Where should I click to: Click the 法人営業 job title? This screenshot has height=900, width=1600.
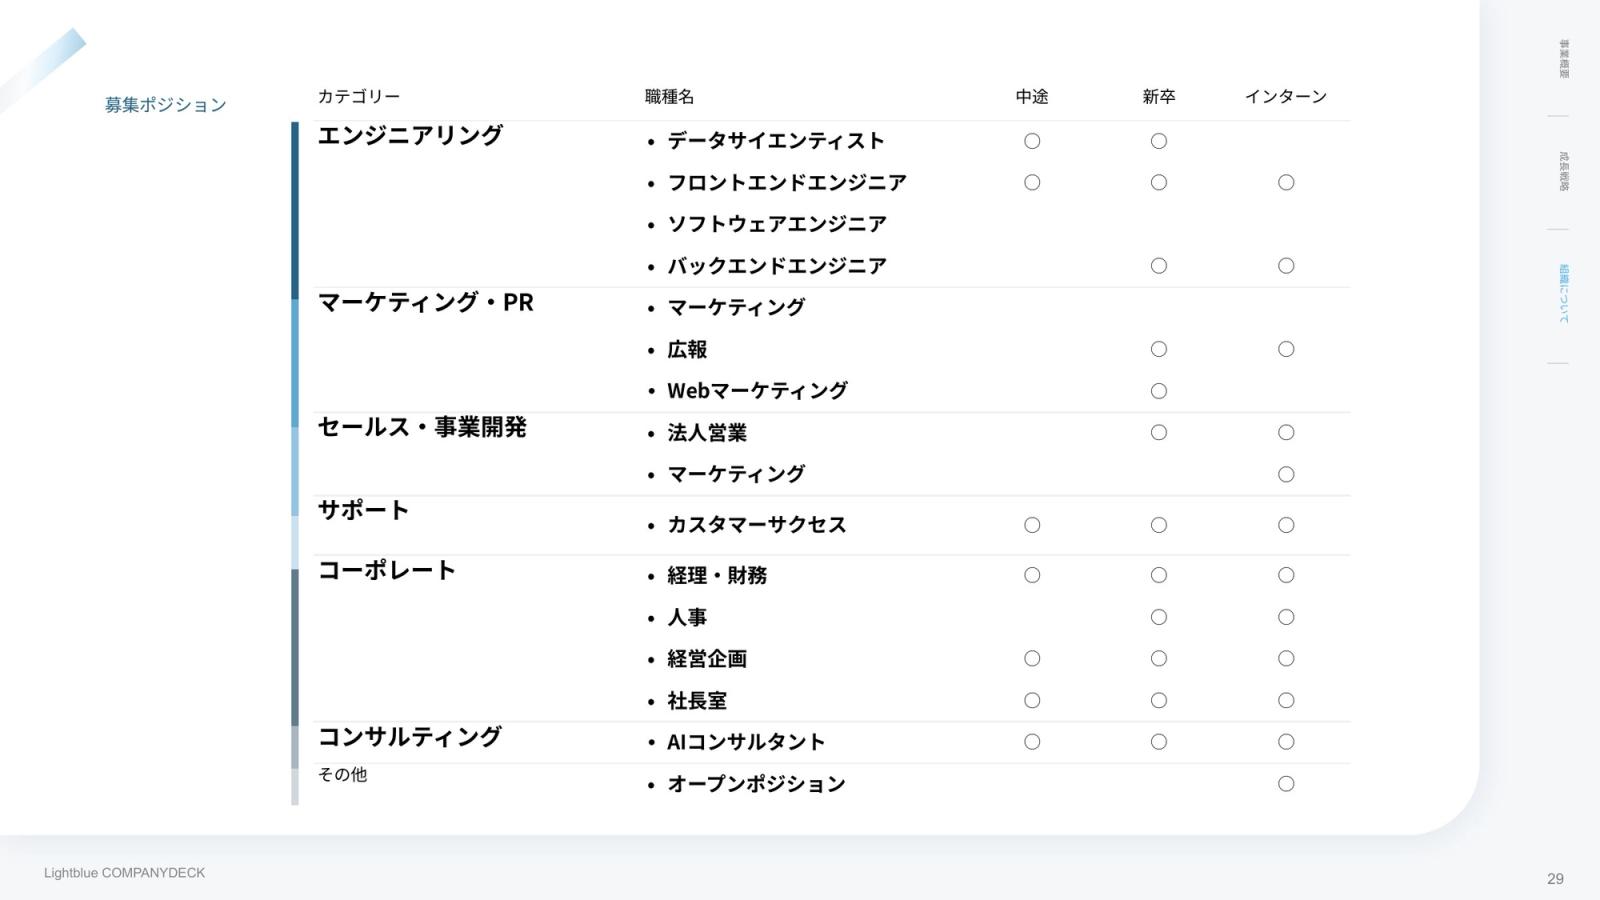(707, 433)
